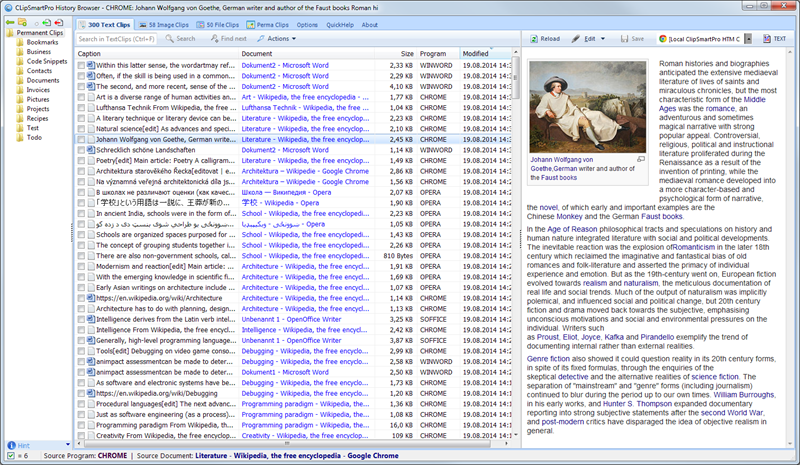Screen dimensions: 800x465
Task: Tick checkbox beside Lufthansa Technik clip
Action: (x=82, y=107)
